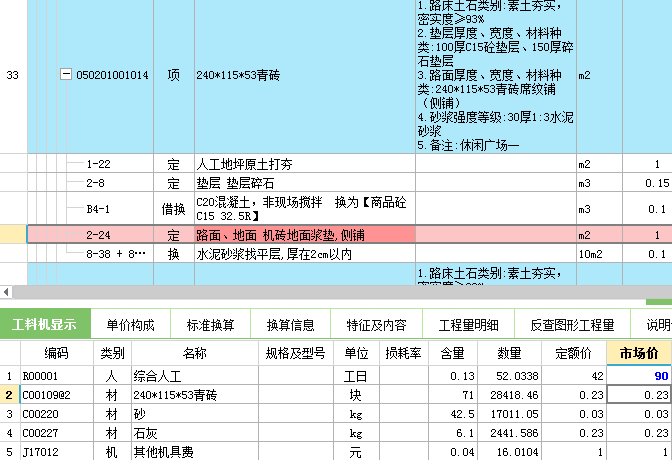Click quantity 28418.46
Image resolution: width=672 pixels, height=460 pixels.
[509, 395]
